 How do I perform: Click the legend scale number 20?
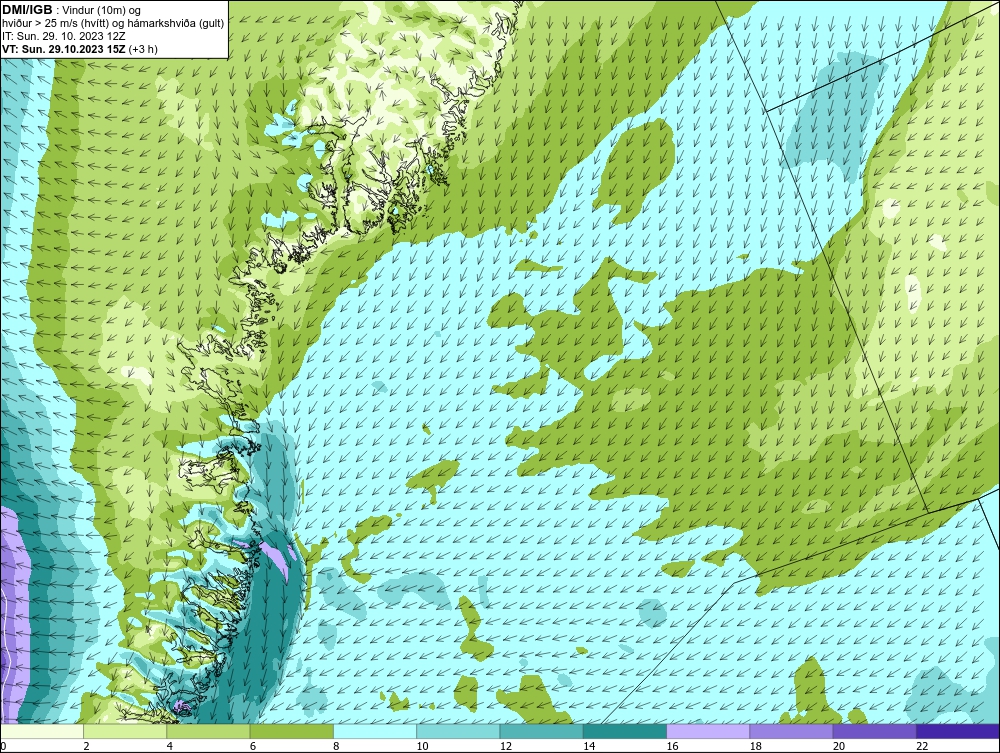coord(839,746)
